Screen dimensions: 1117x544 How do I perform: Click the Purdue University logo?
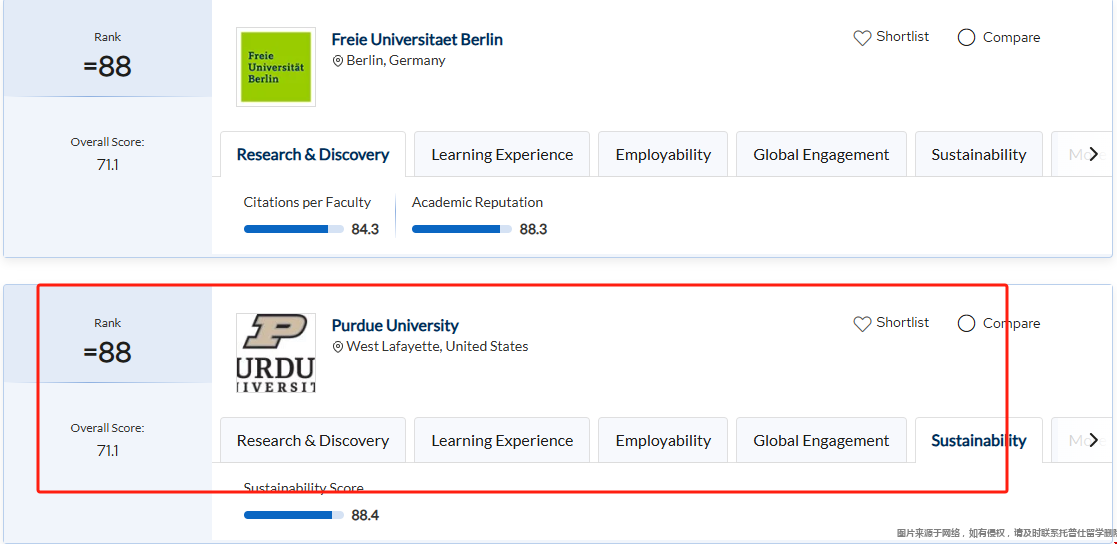click(x=275, y=353)
